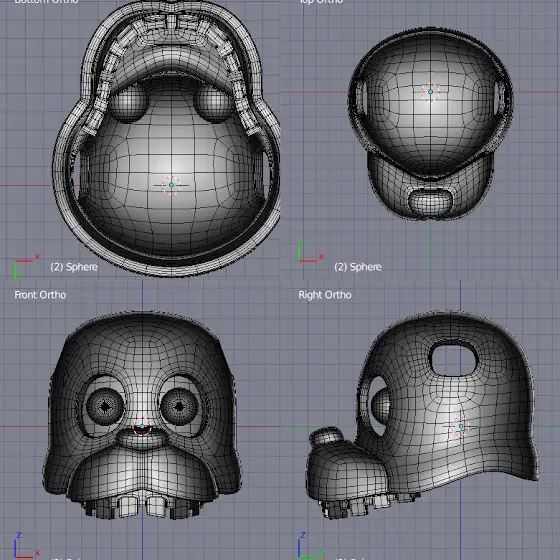Click the Y/Z axis gizmo in Right Ortho view
The width and height of the screenshot is (560, 560).
pyautogui.click(x=310, y=546)
